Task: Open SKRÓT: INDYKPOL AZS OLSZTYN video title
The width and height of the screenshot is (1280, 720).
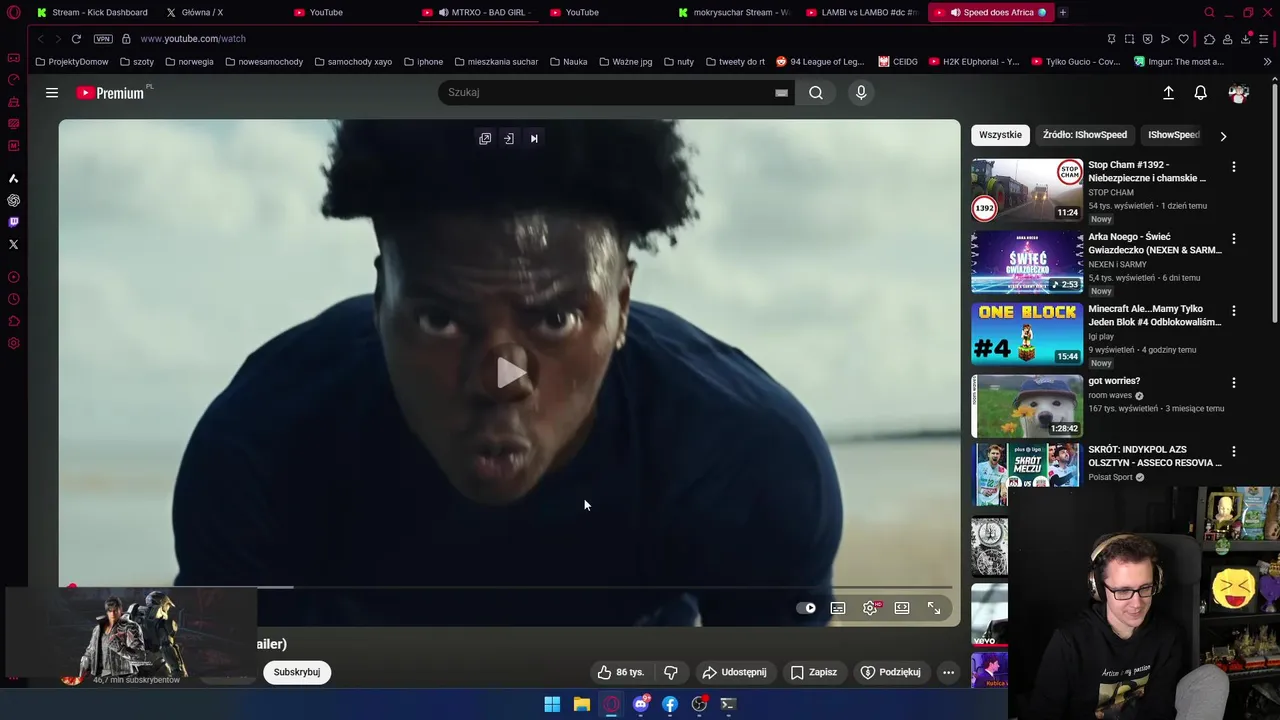Action: click(x=1154, y=456)
